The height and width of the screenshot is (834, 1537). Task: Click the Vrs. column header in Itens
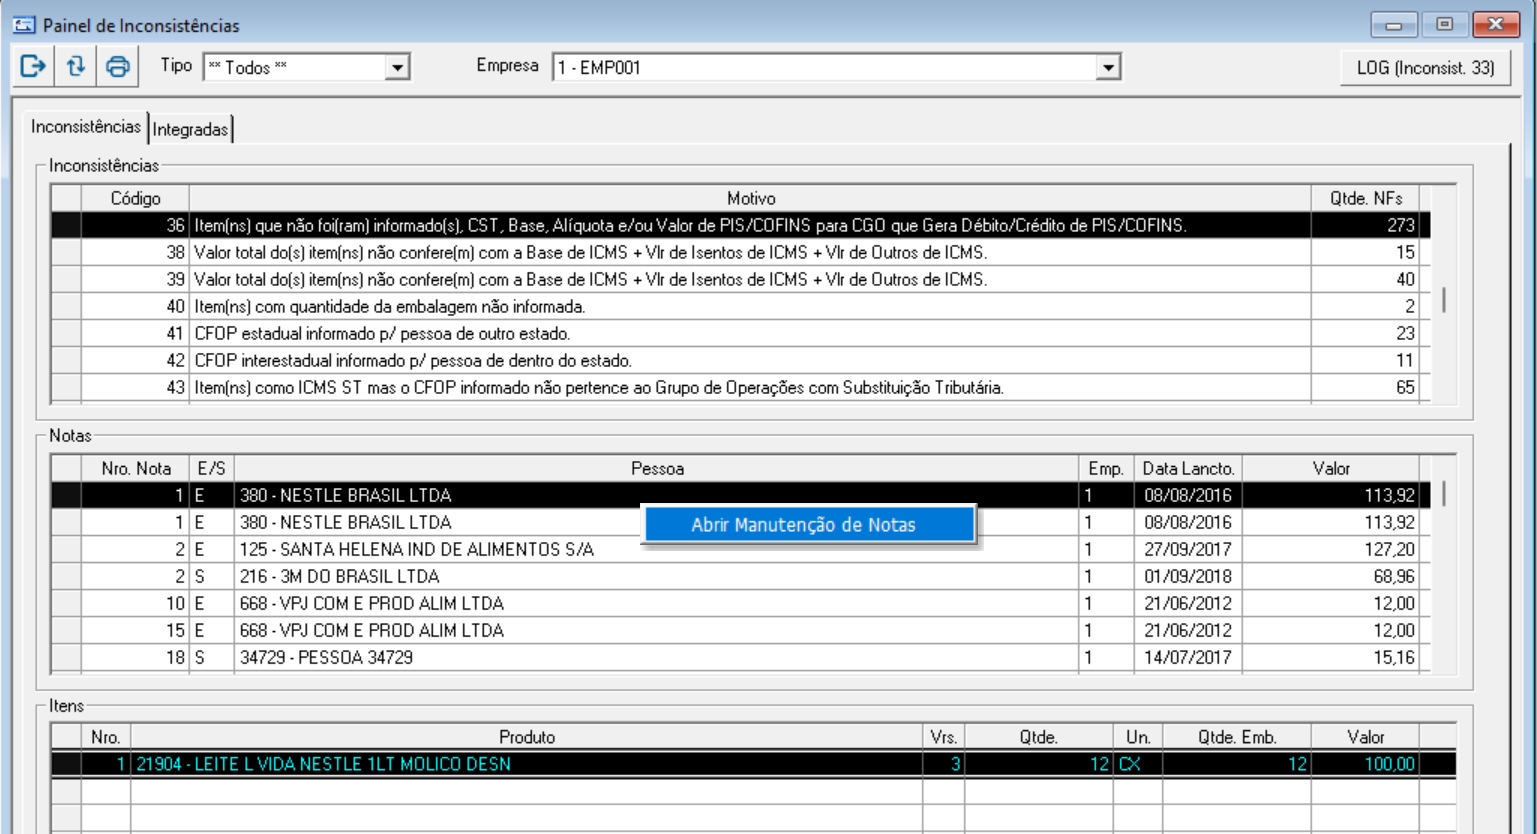(944, 737)
